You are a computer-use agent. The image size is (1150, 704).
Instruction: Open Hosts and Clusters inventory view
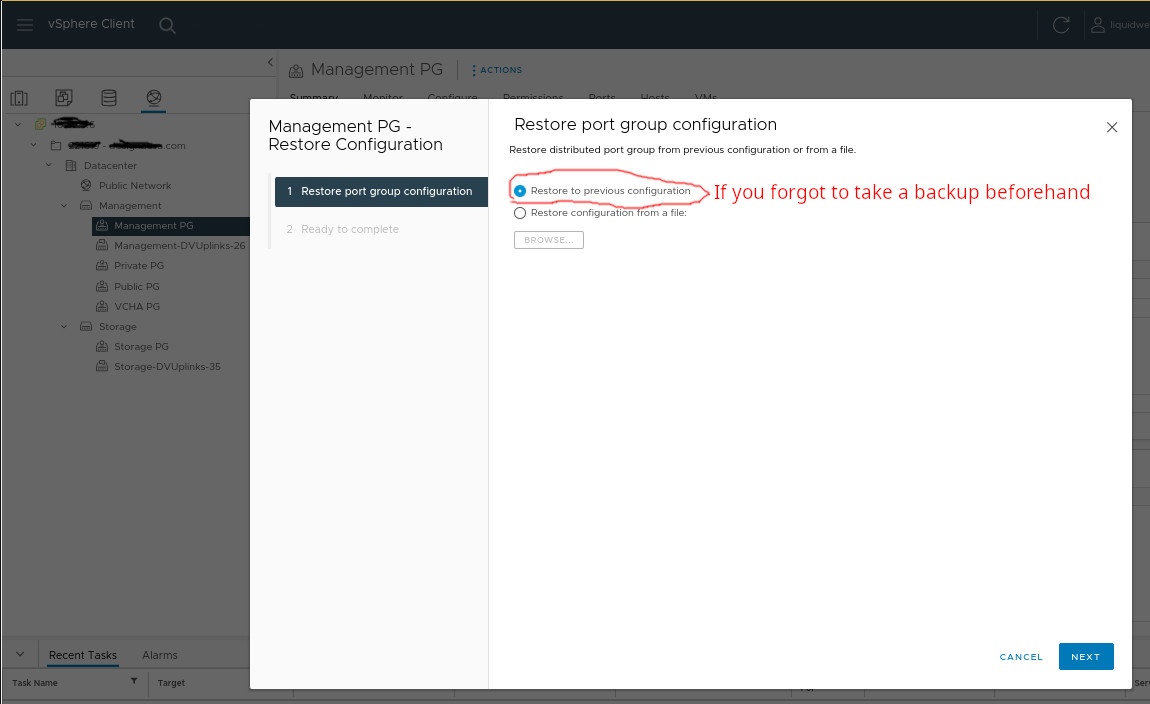(x=19, y=98)
